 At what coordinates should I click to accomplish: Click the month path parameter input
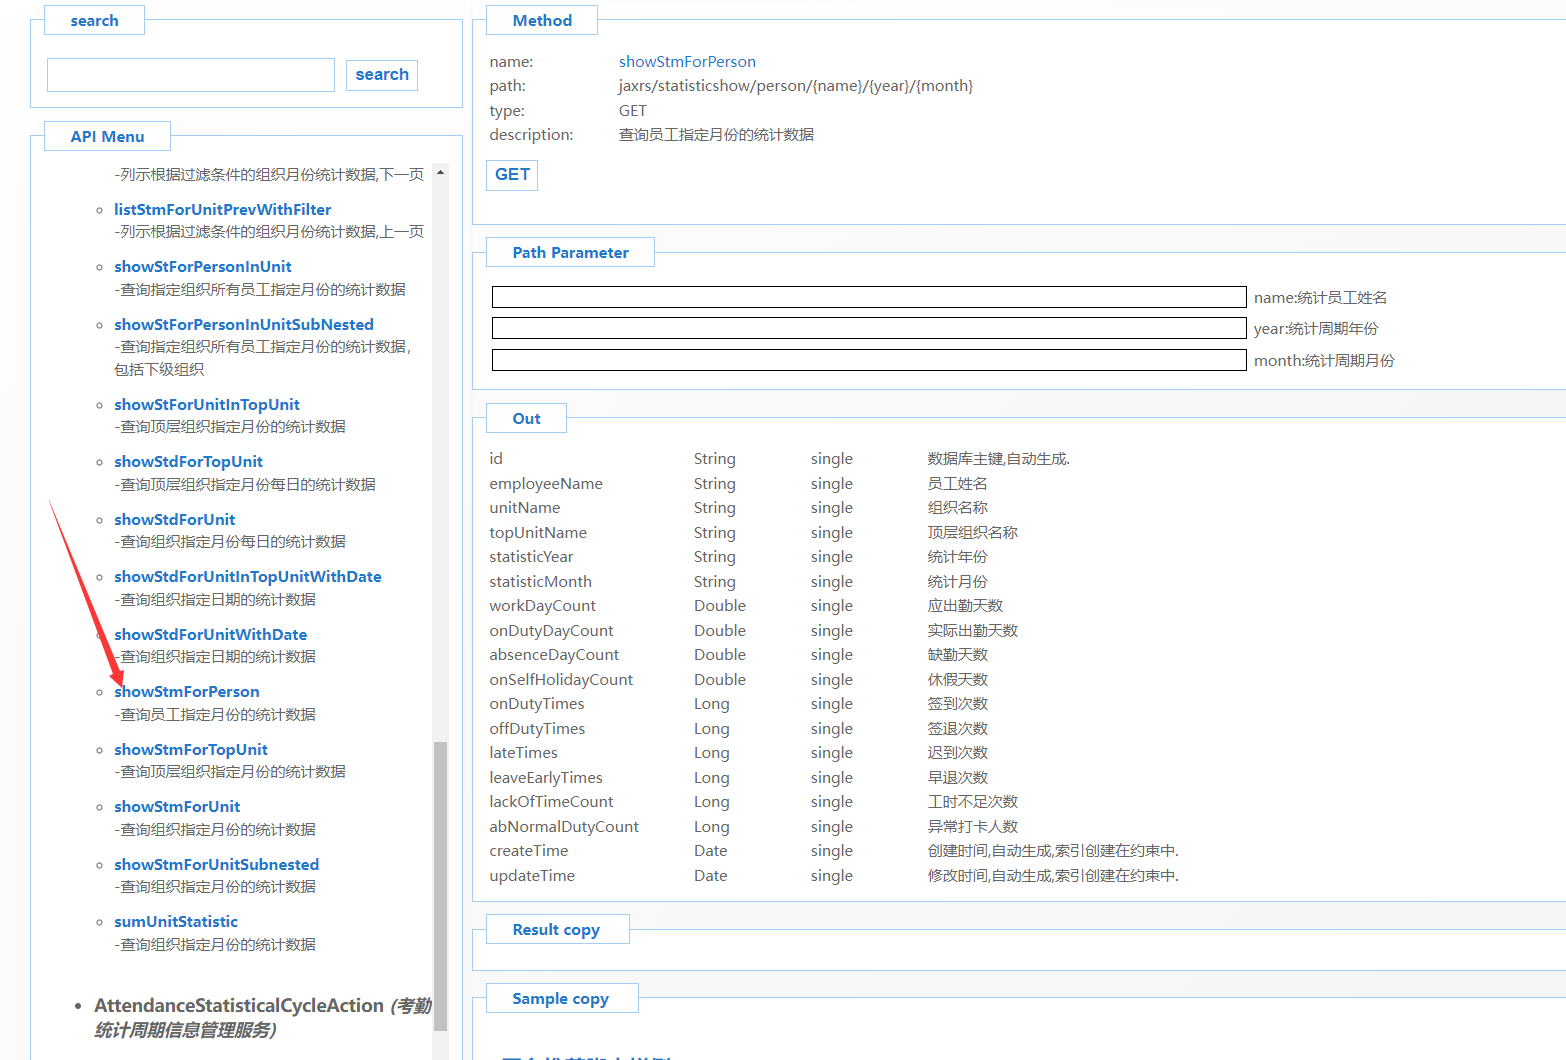868,360
